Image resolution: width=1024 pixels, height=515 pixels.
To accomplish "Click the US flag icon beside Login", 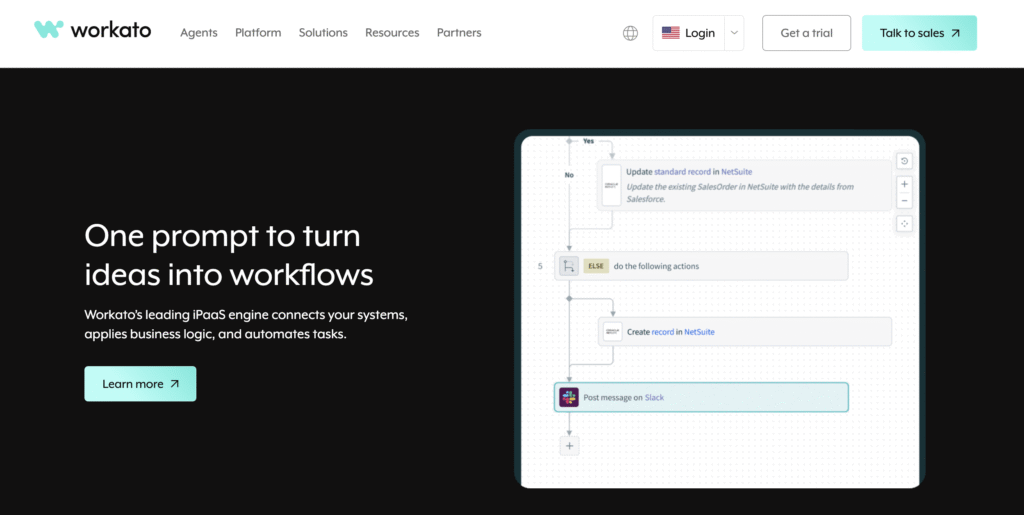I will click(671, 33).
